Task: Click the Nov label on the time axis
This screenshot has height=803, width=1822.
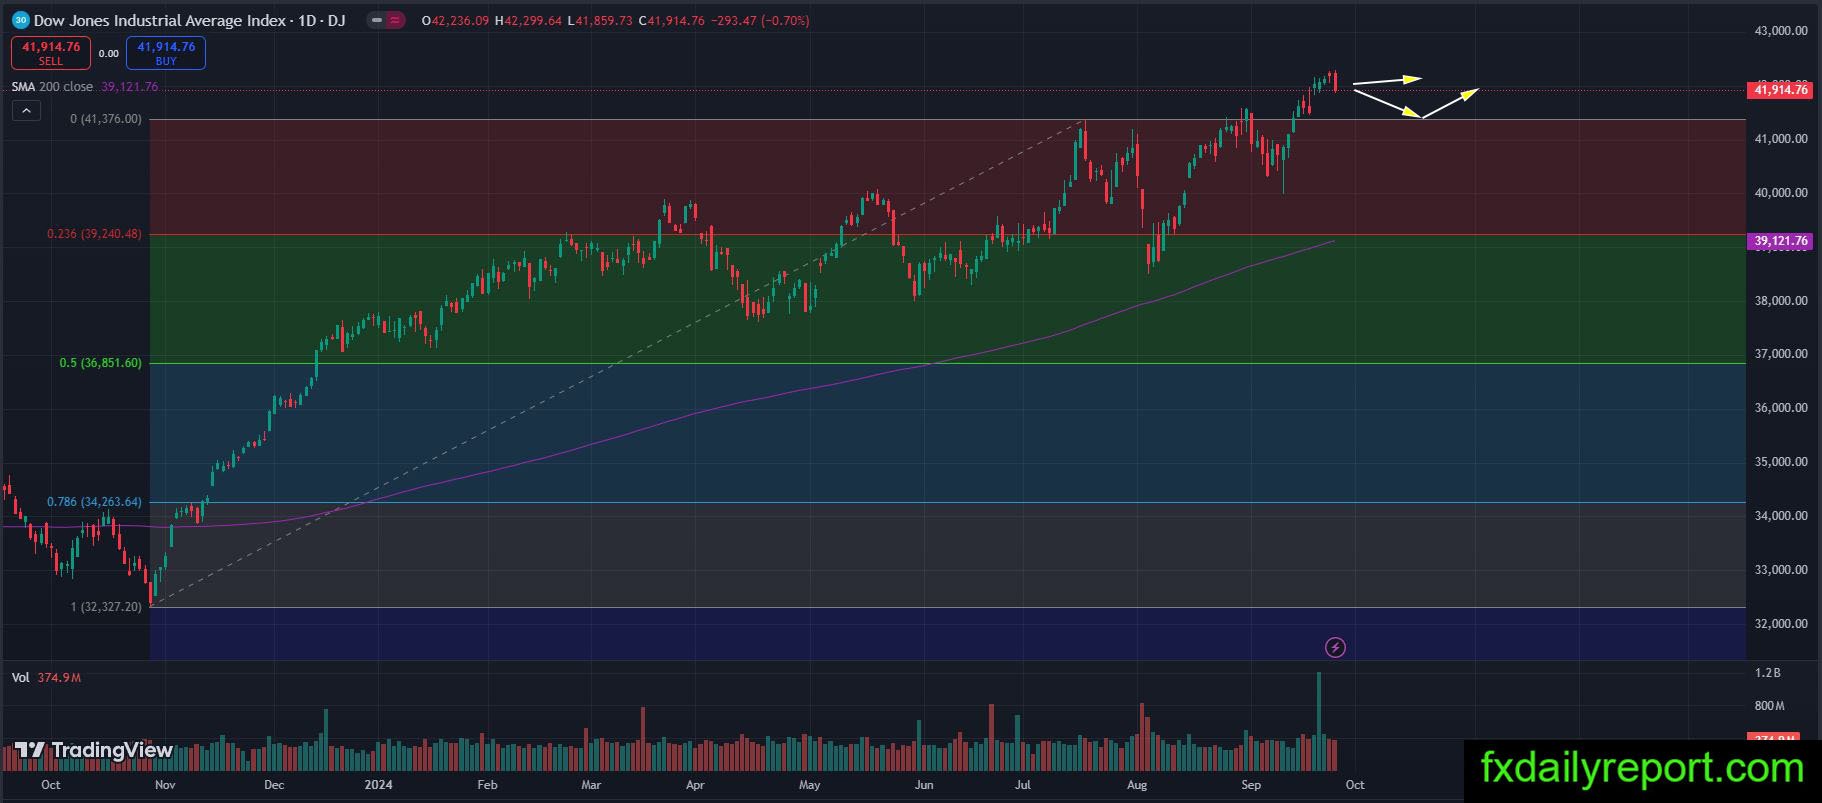Action: tap(166, 785)
